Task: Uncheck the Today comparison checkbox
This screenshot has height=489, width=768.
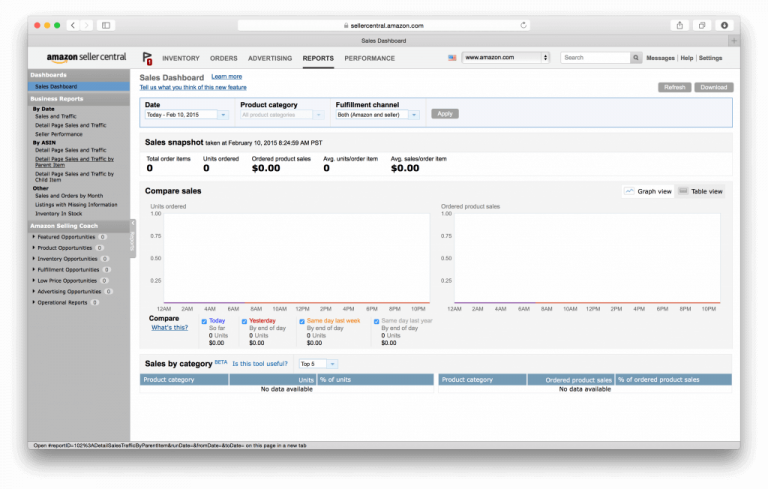Action: [205, 322]
